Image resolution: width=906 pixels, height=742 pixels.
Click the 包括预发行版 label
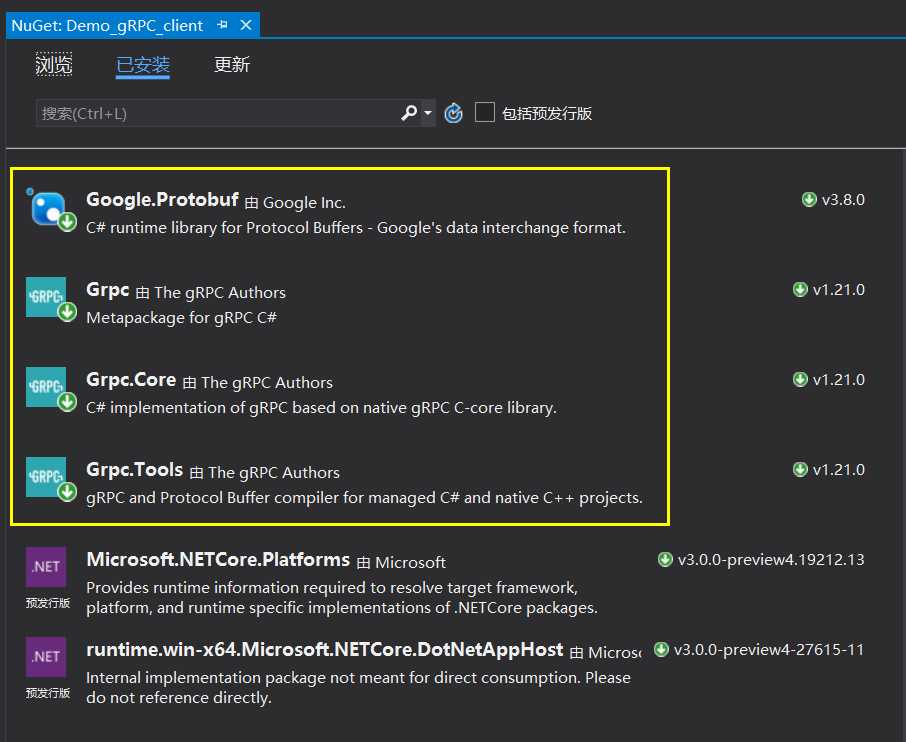coord(547,113)
